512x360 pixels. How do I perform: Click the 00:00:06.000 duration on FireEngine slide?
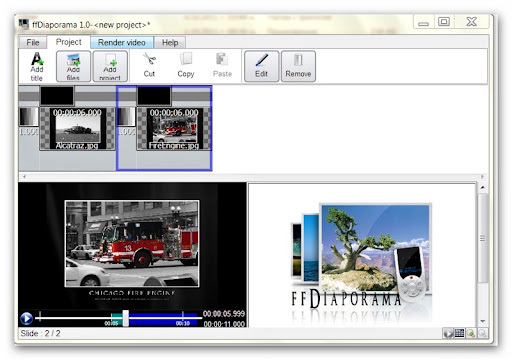174,113
